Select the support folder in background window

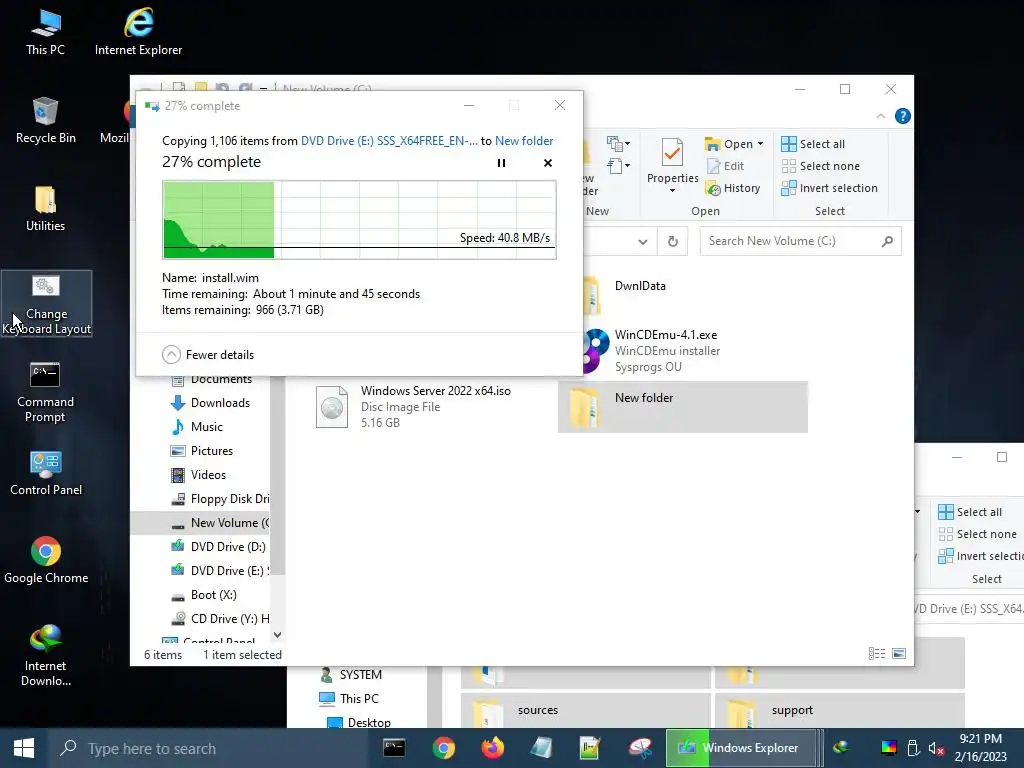839,711
